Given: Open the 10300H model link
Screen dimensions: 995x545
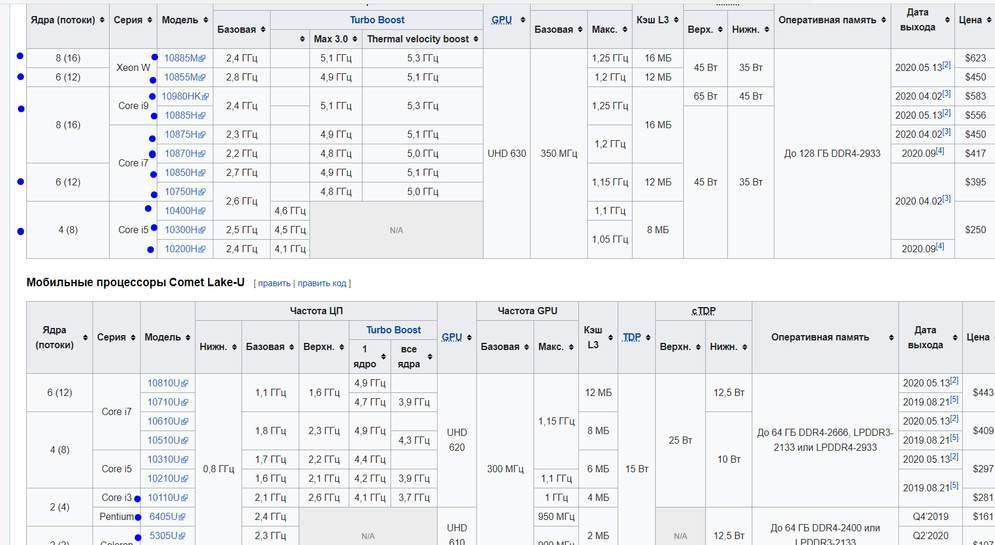Looking at the screenshot, I should (180, 230).
